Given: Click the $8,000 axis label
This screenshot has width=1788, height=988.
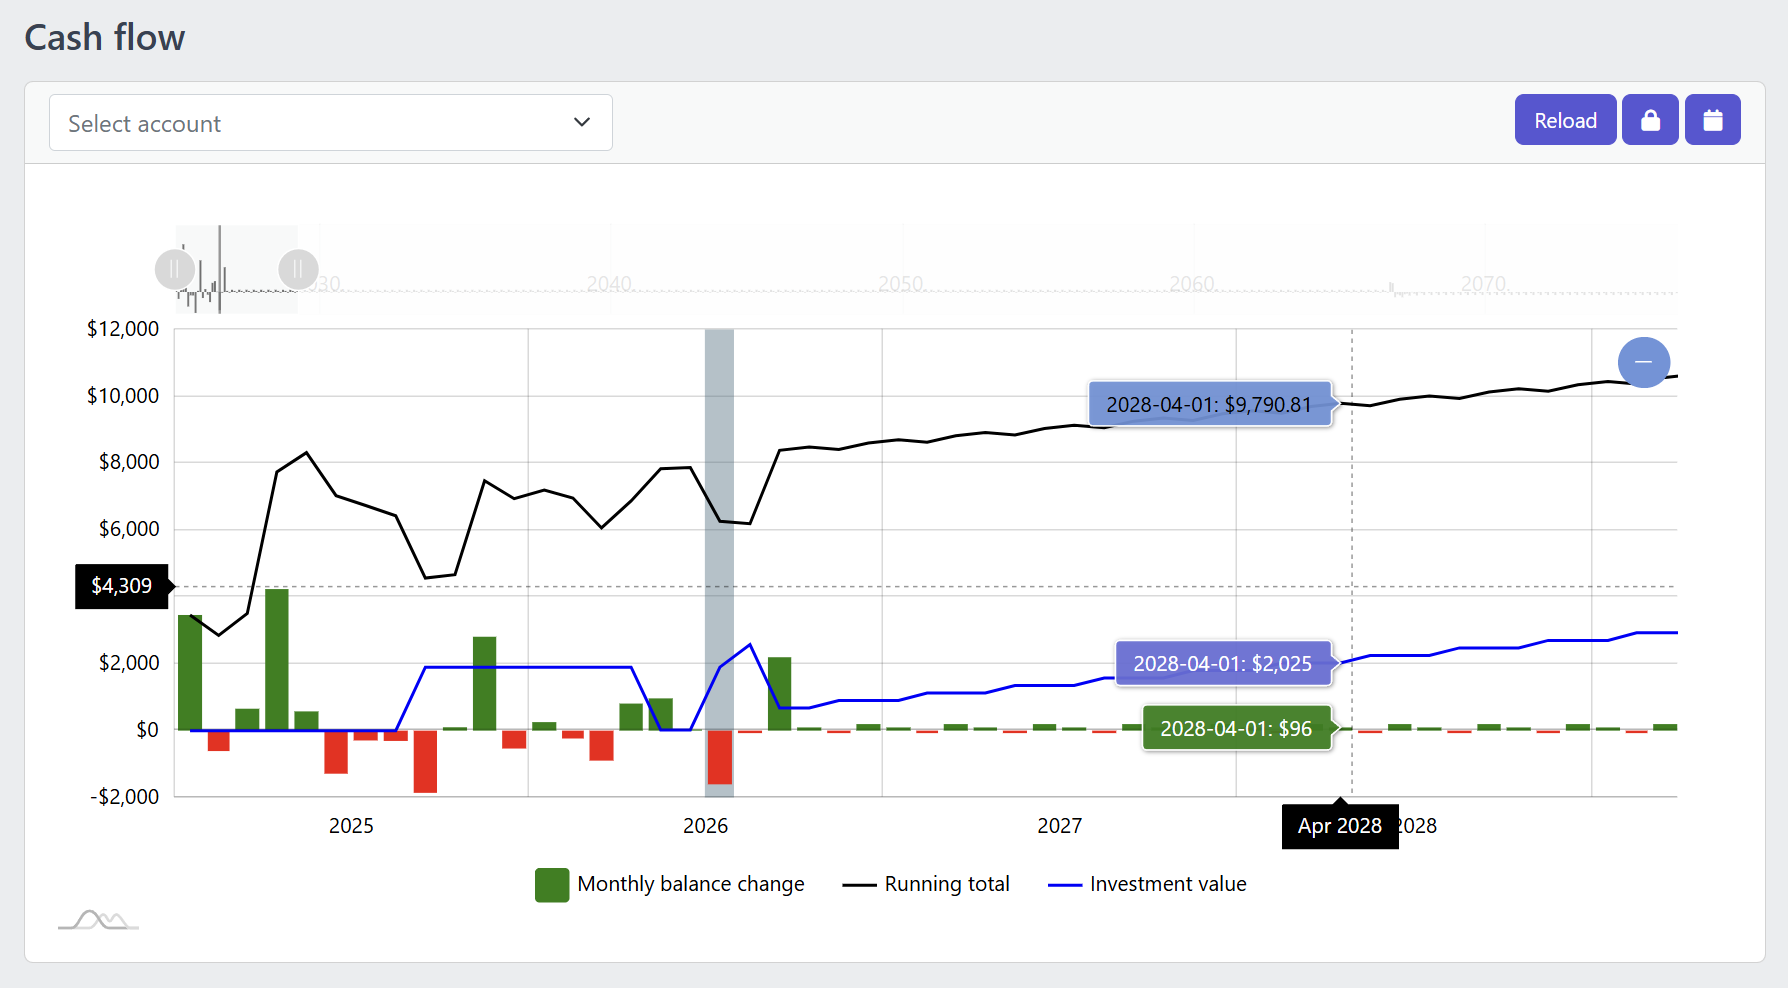Looking at the screenshot, I should click(x=129, y=462).
